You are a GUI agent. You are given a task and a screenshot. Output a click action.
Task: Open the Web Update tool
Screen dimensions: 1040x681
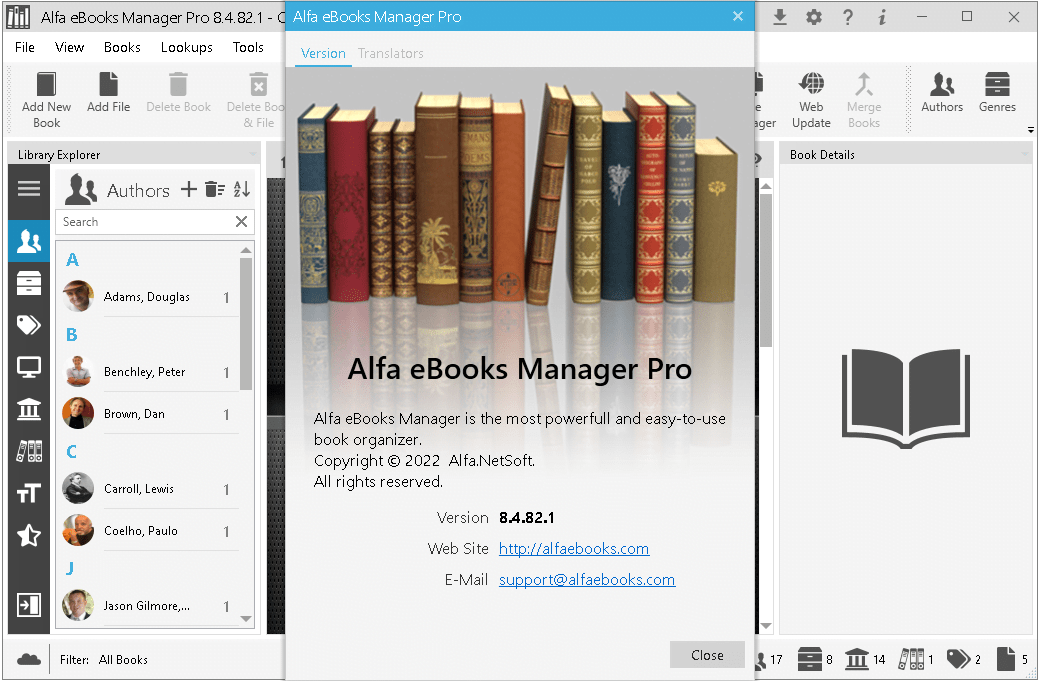point(811,100)
